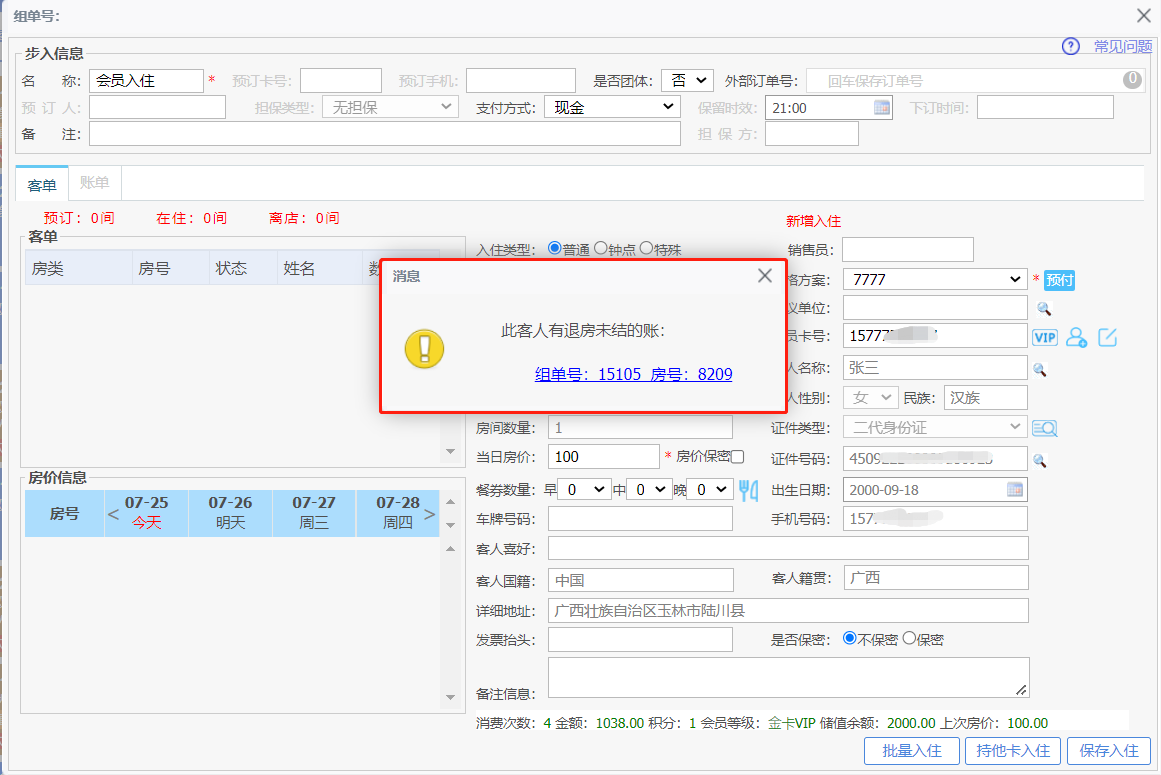Image resolution: width=1161 pixels, height=775 pixels.
Task: Open the 早 breakfast voucher count dropdown
Action: (585, 489)
